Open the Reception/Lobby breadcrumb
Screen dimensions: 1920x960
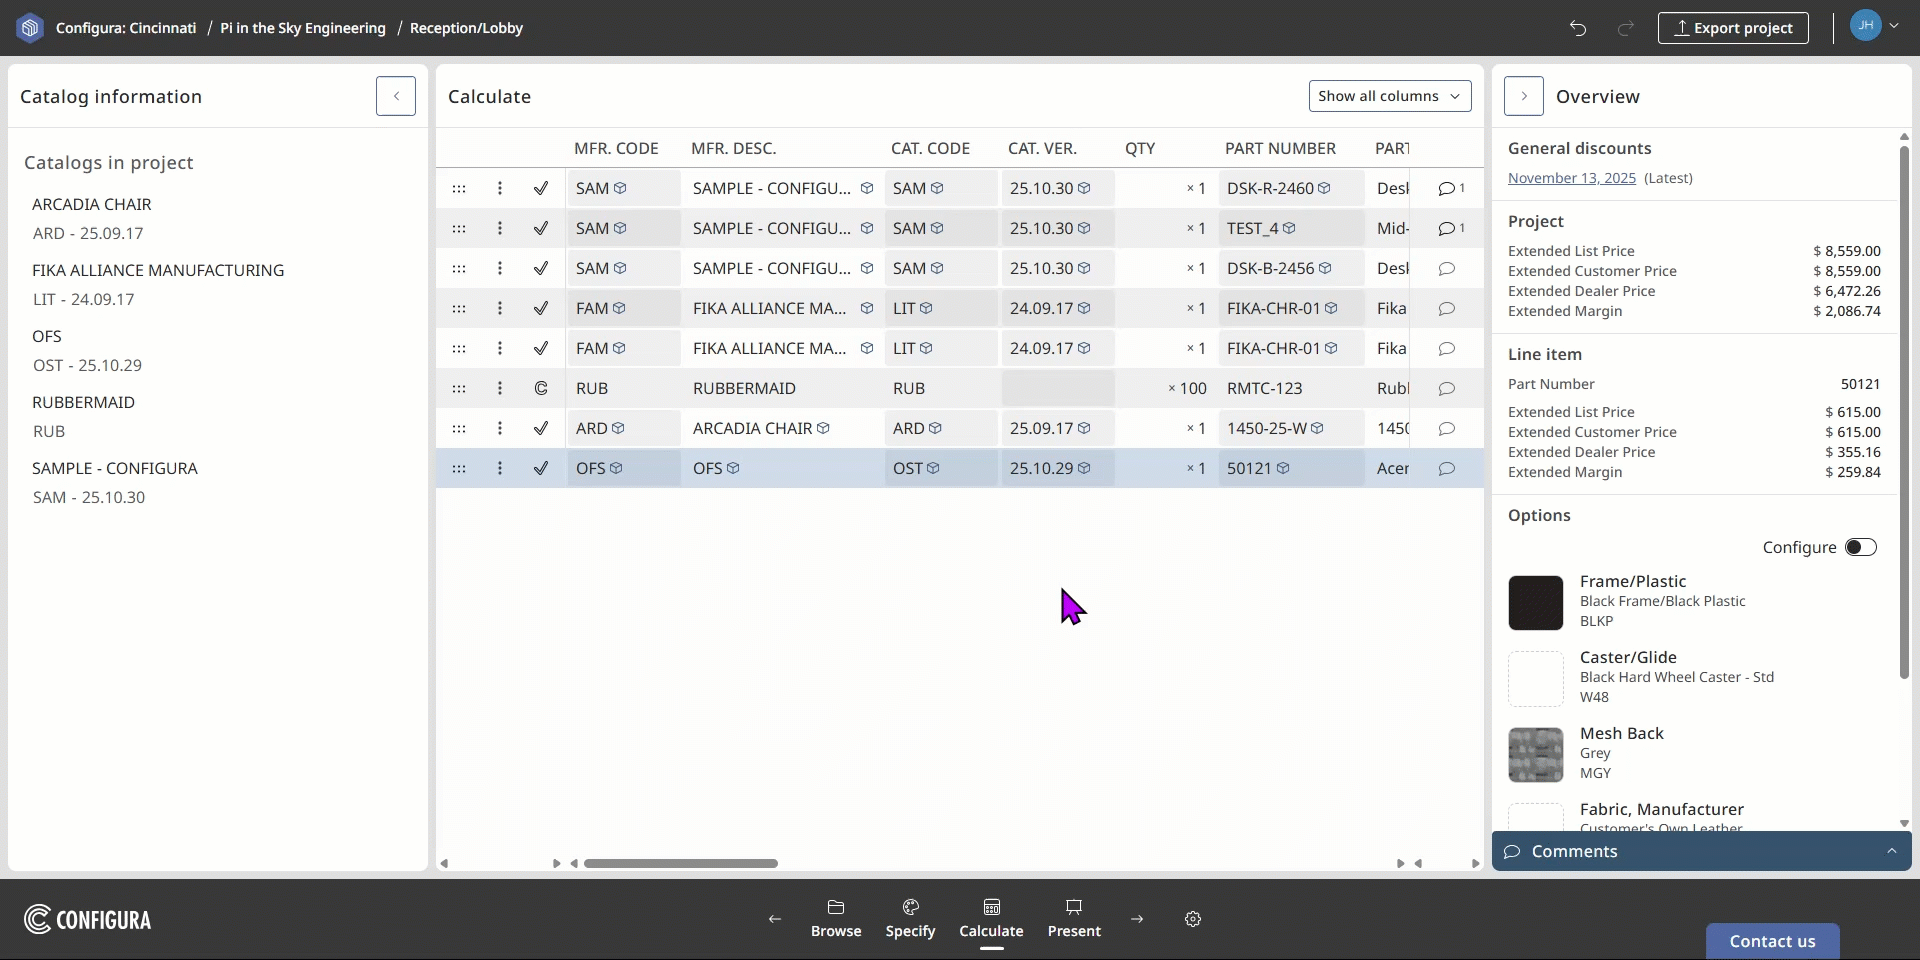point(466,28)
